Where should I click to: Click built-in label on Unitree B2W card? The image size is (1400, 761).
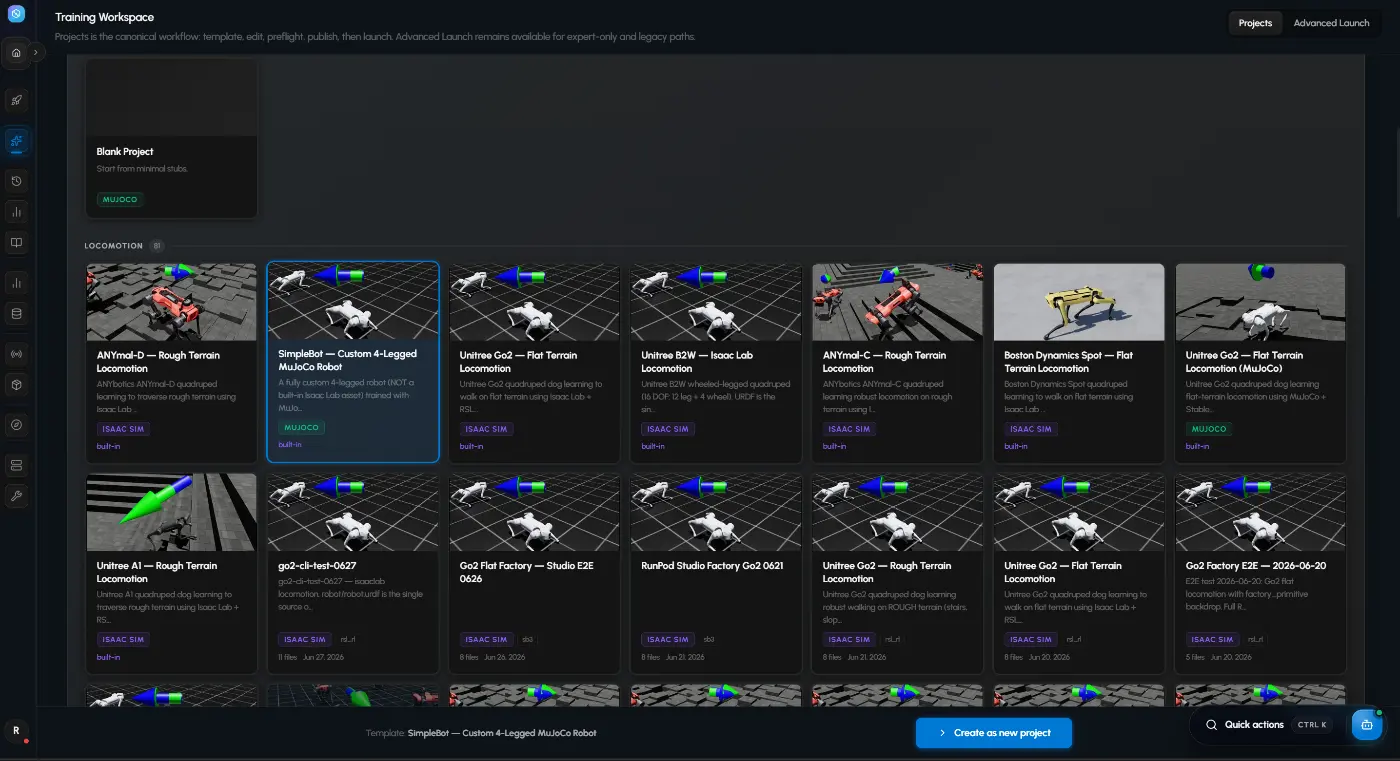click(x=652, y=446)
